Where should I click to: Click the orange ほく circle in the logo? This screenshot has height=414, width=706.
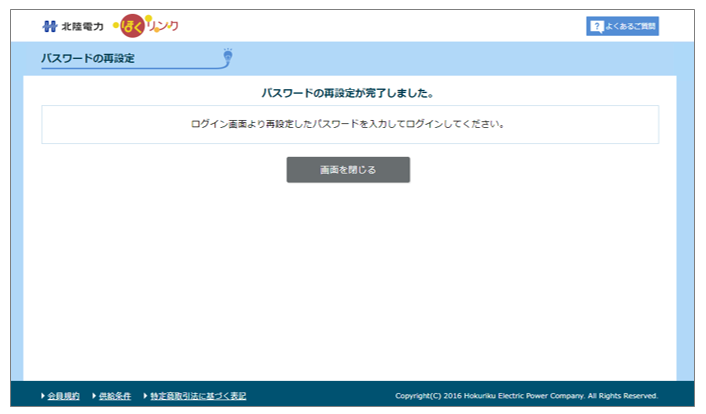click(133, 25)
